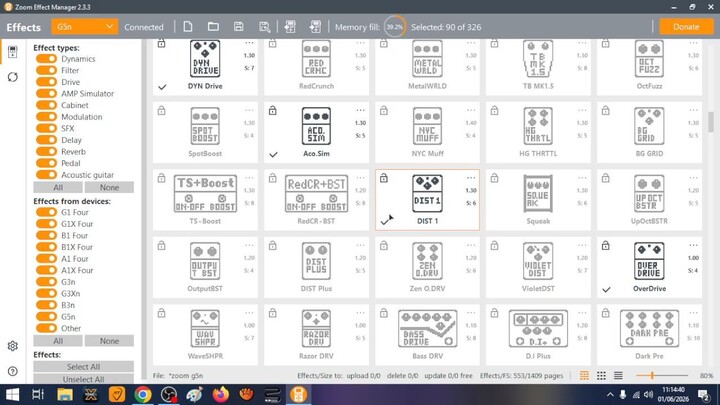Open the three-dot menu on Aco.Sim

tap(360, 110)
